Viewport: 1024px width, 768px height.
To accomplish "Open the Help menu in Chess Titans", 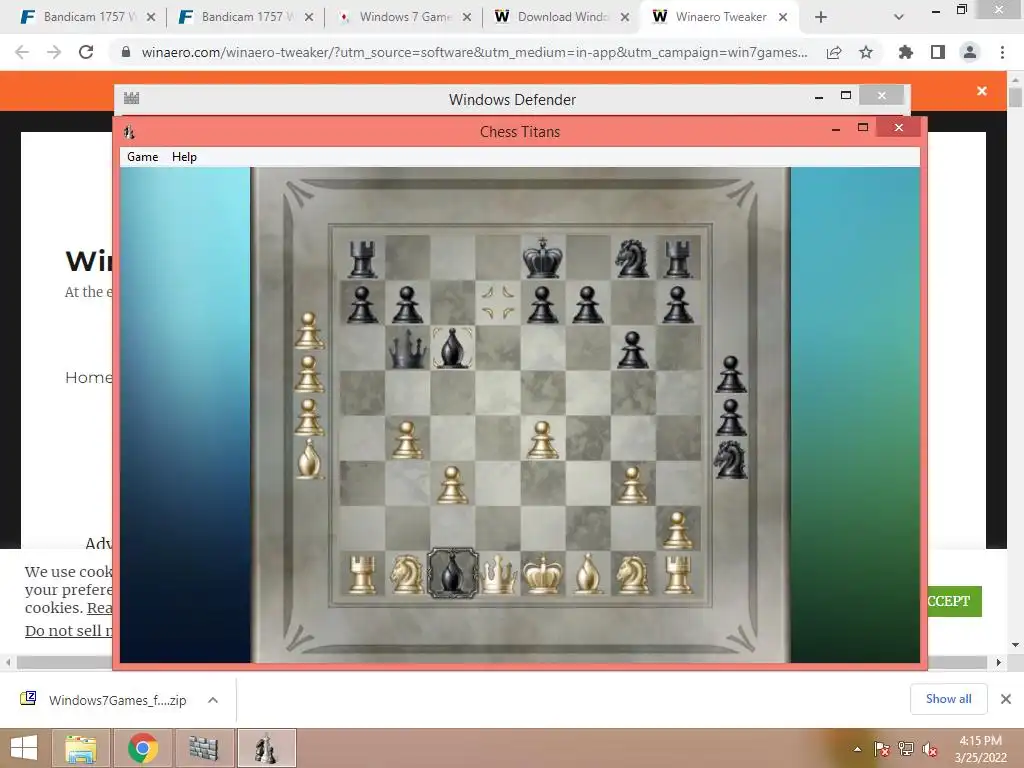I will [x=184, y=157].
